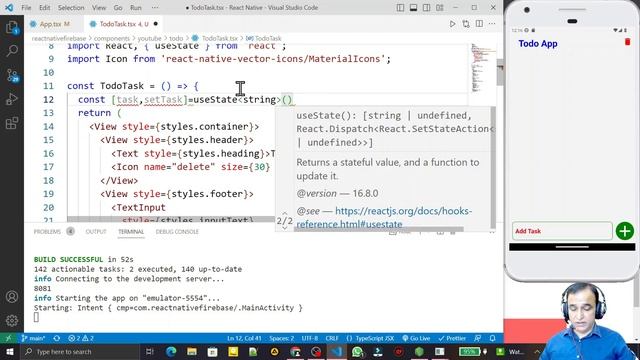Viewport: 640px width, 360px height.
Task: Open the Manage gear menu
Action: pos(12,320)
